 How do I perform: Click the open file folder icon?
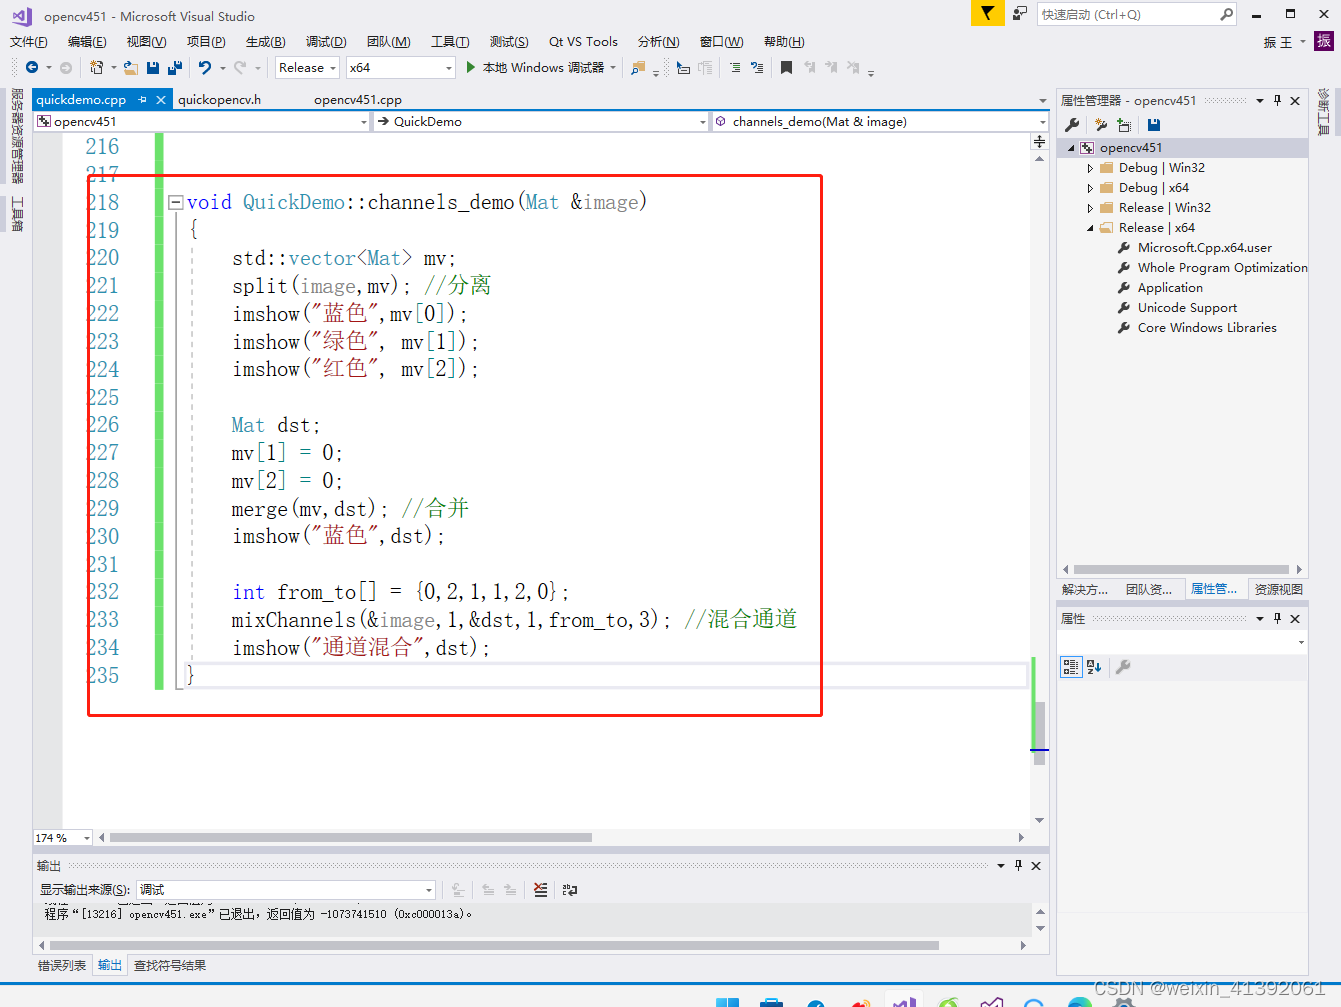130,67
